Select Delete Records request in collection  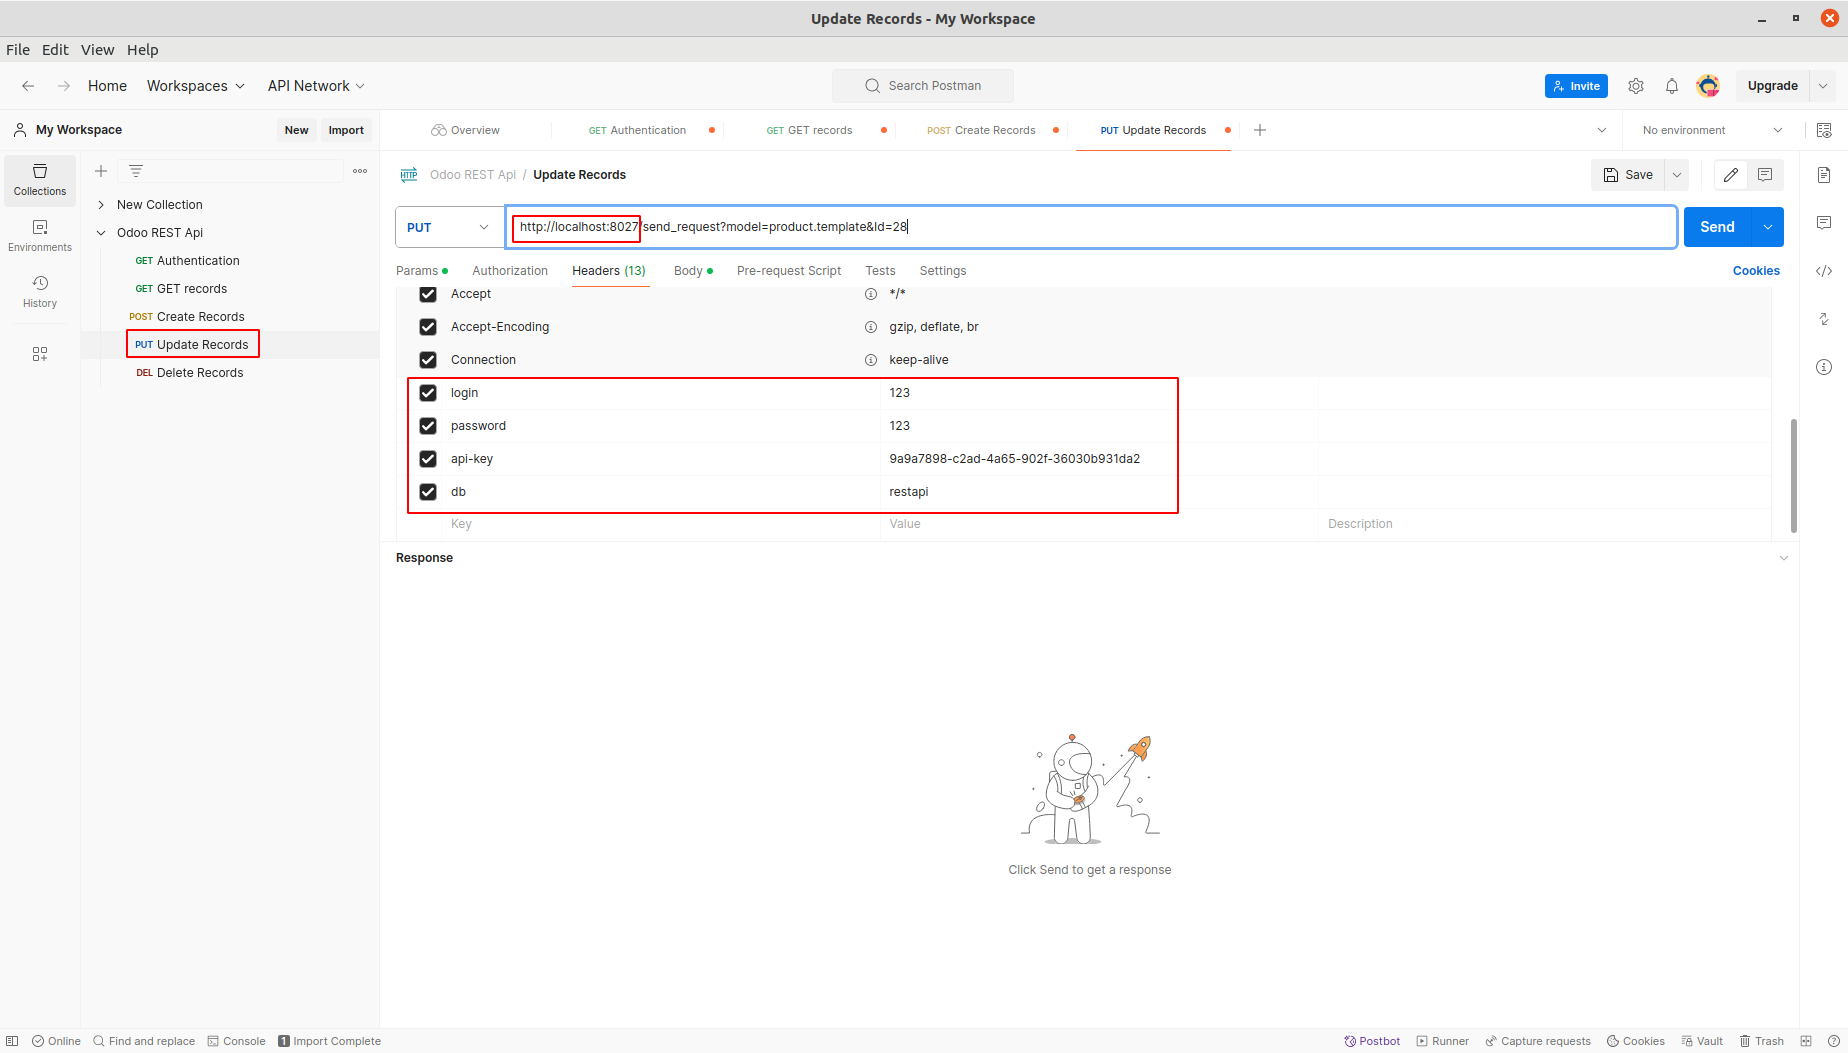[x=199, y=373]
